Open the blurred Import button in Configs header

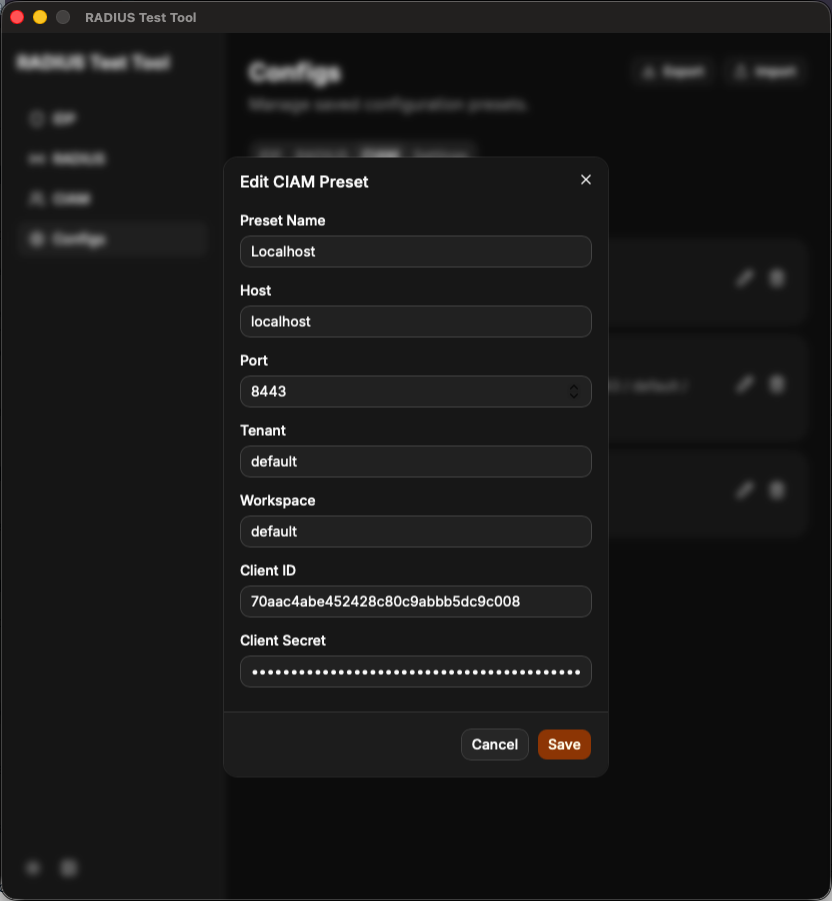pos(765,72)
